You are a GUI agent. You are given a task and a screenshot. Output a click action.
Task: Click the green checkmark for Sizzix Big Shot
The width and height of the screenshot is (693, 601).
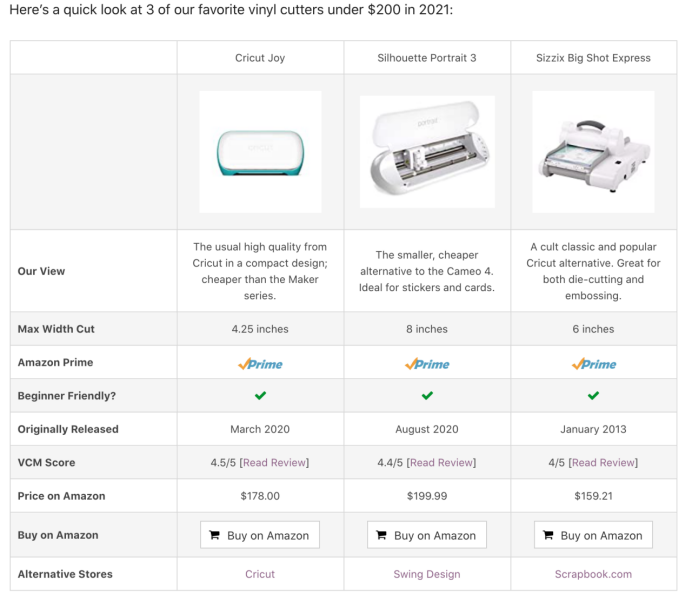tap(593, 396)
